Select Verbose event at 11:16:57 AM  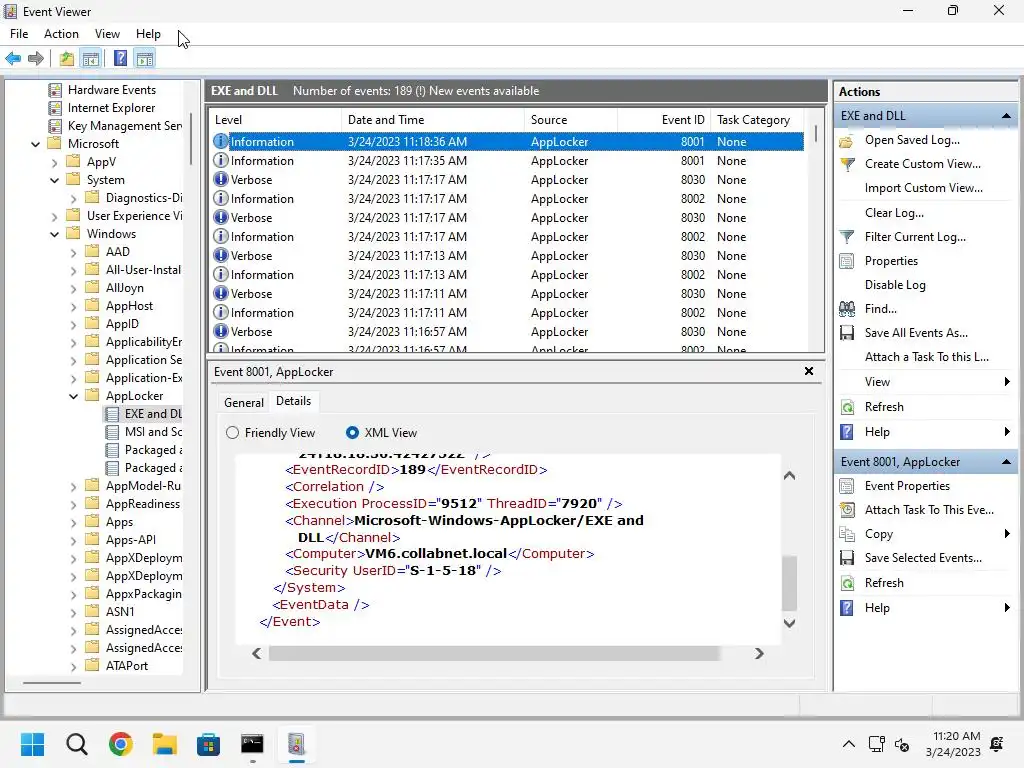pyautogui.click(x=507, y=332)
